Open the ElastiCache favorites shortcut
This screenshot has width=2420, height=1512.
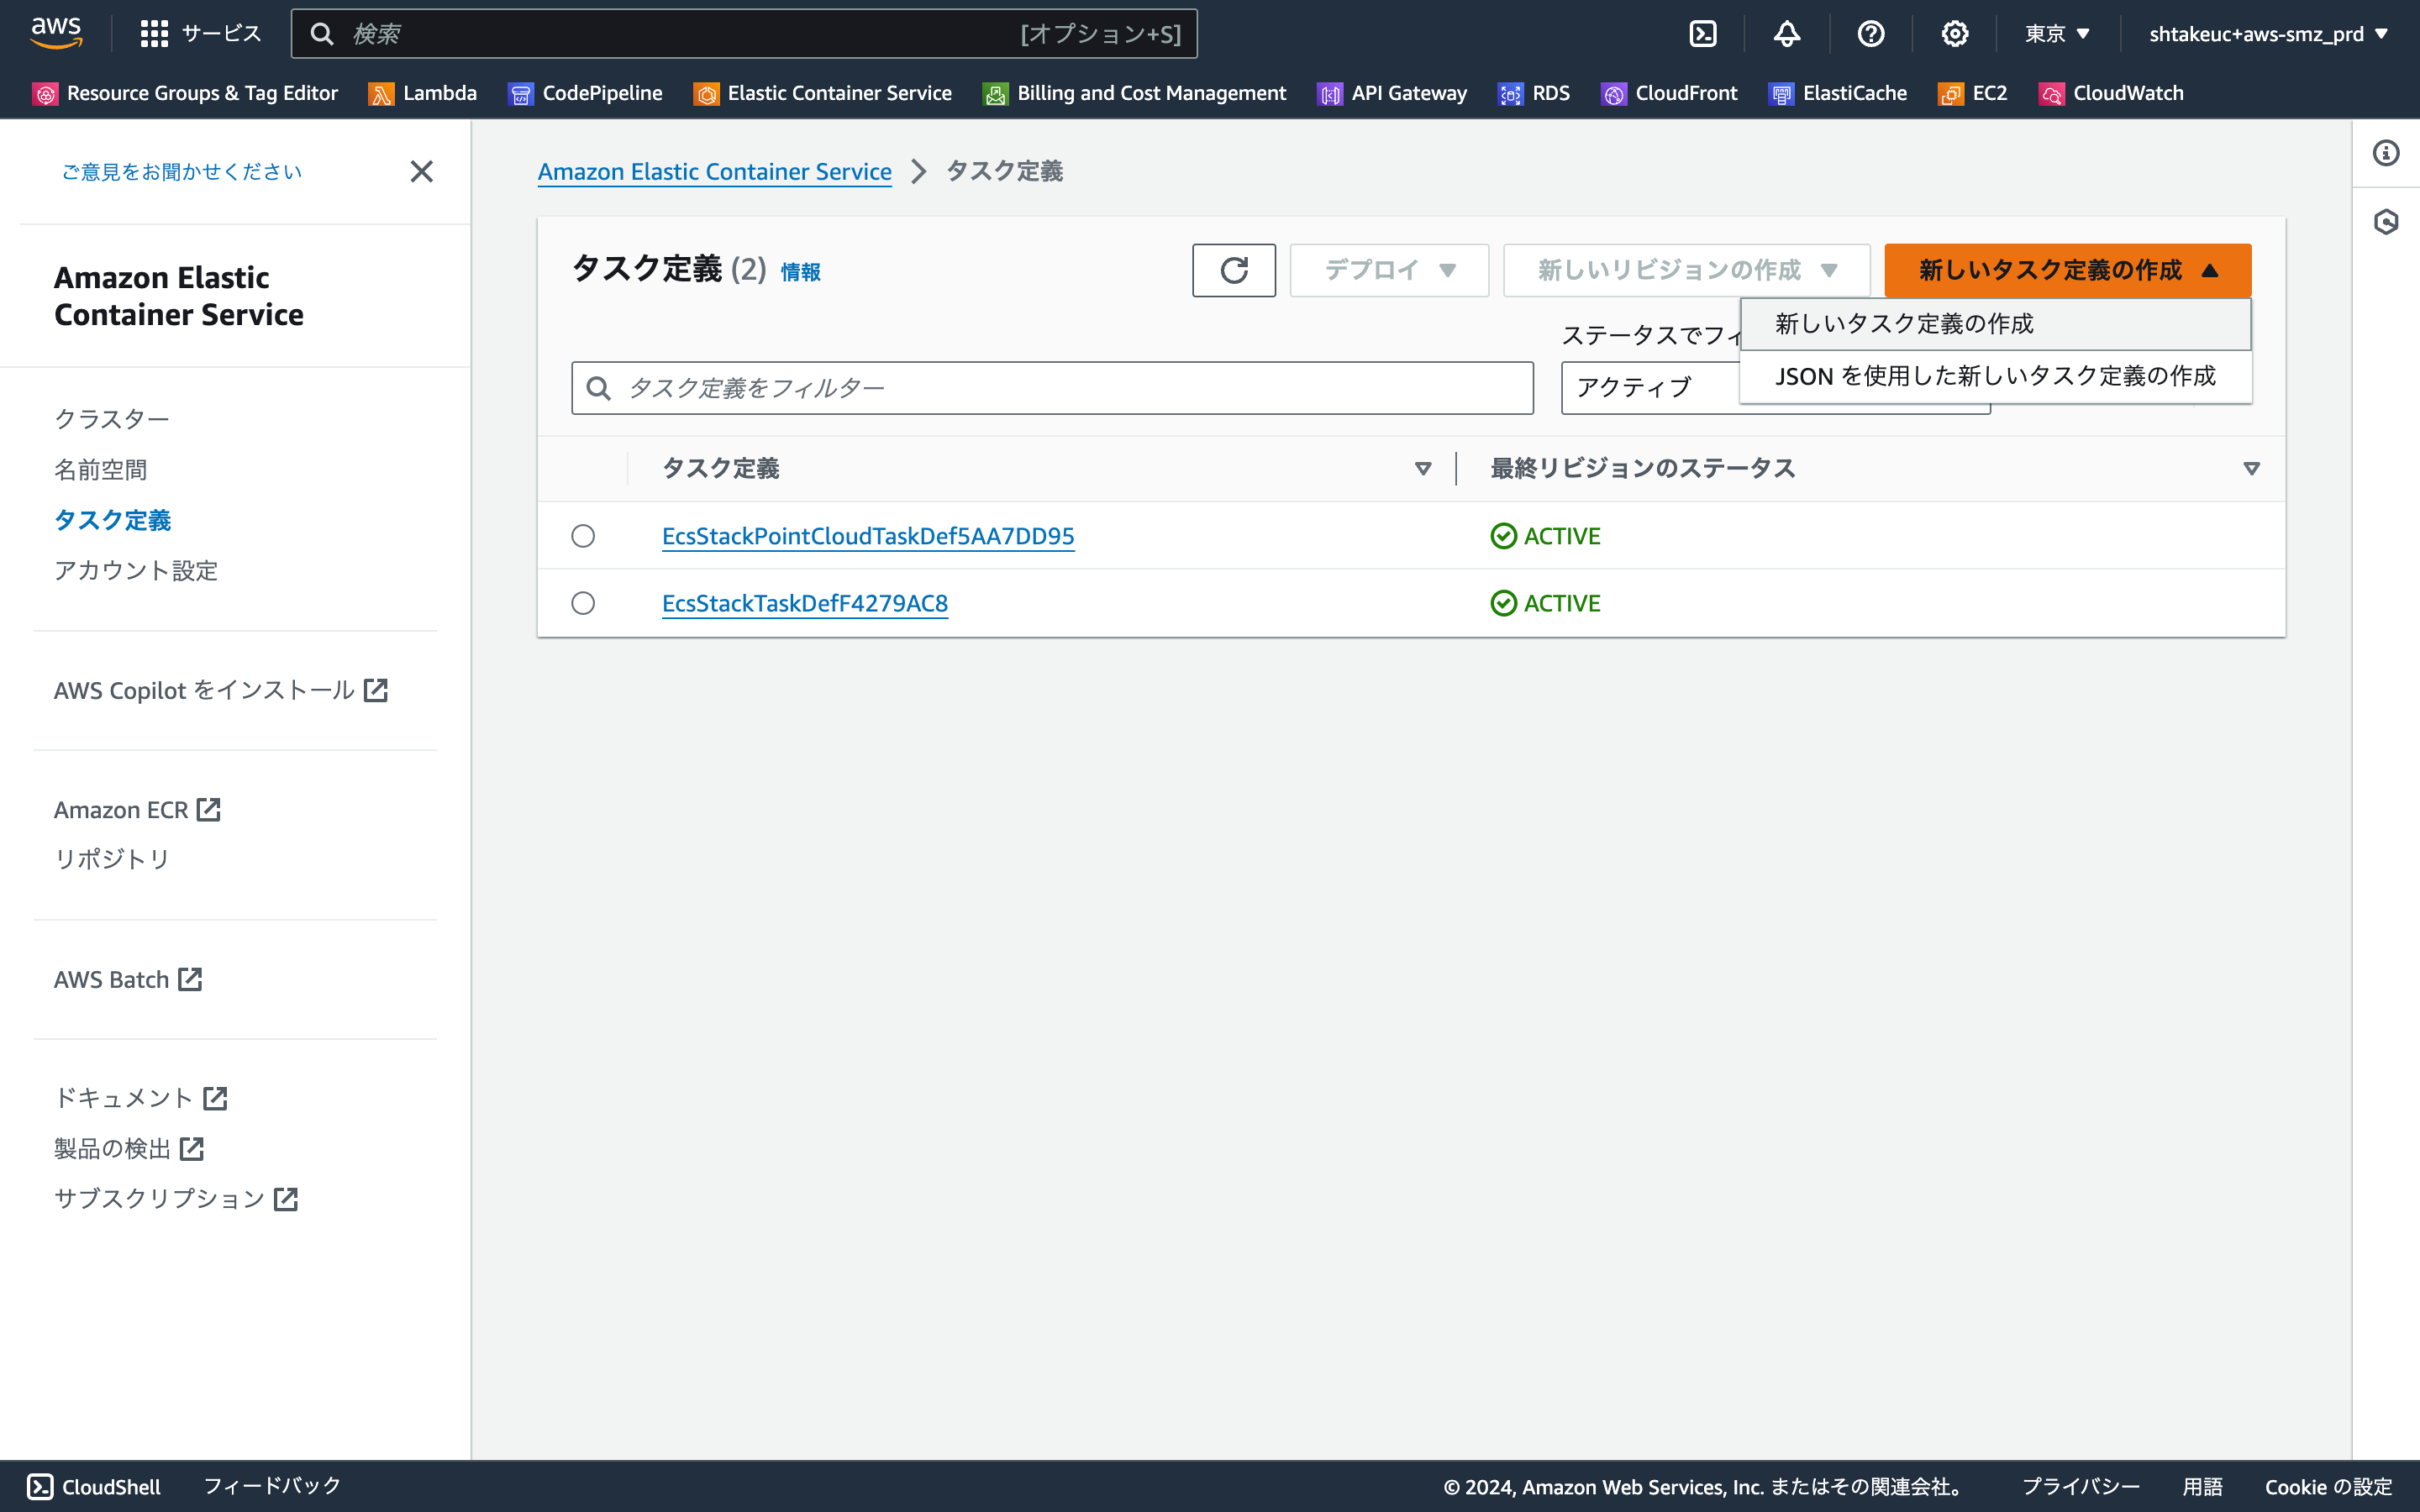tap(1838, 93)
